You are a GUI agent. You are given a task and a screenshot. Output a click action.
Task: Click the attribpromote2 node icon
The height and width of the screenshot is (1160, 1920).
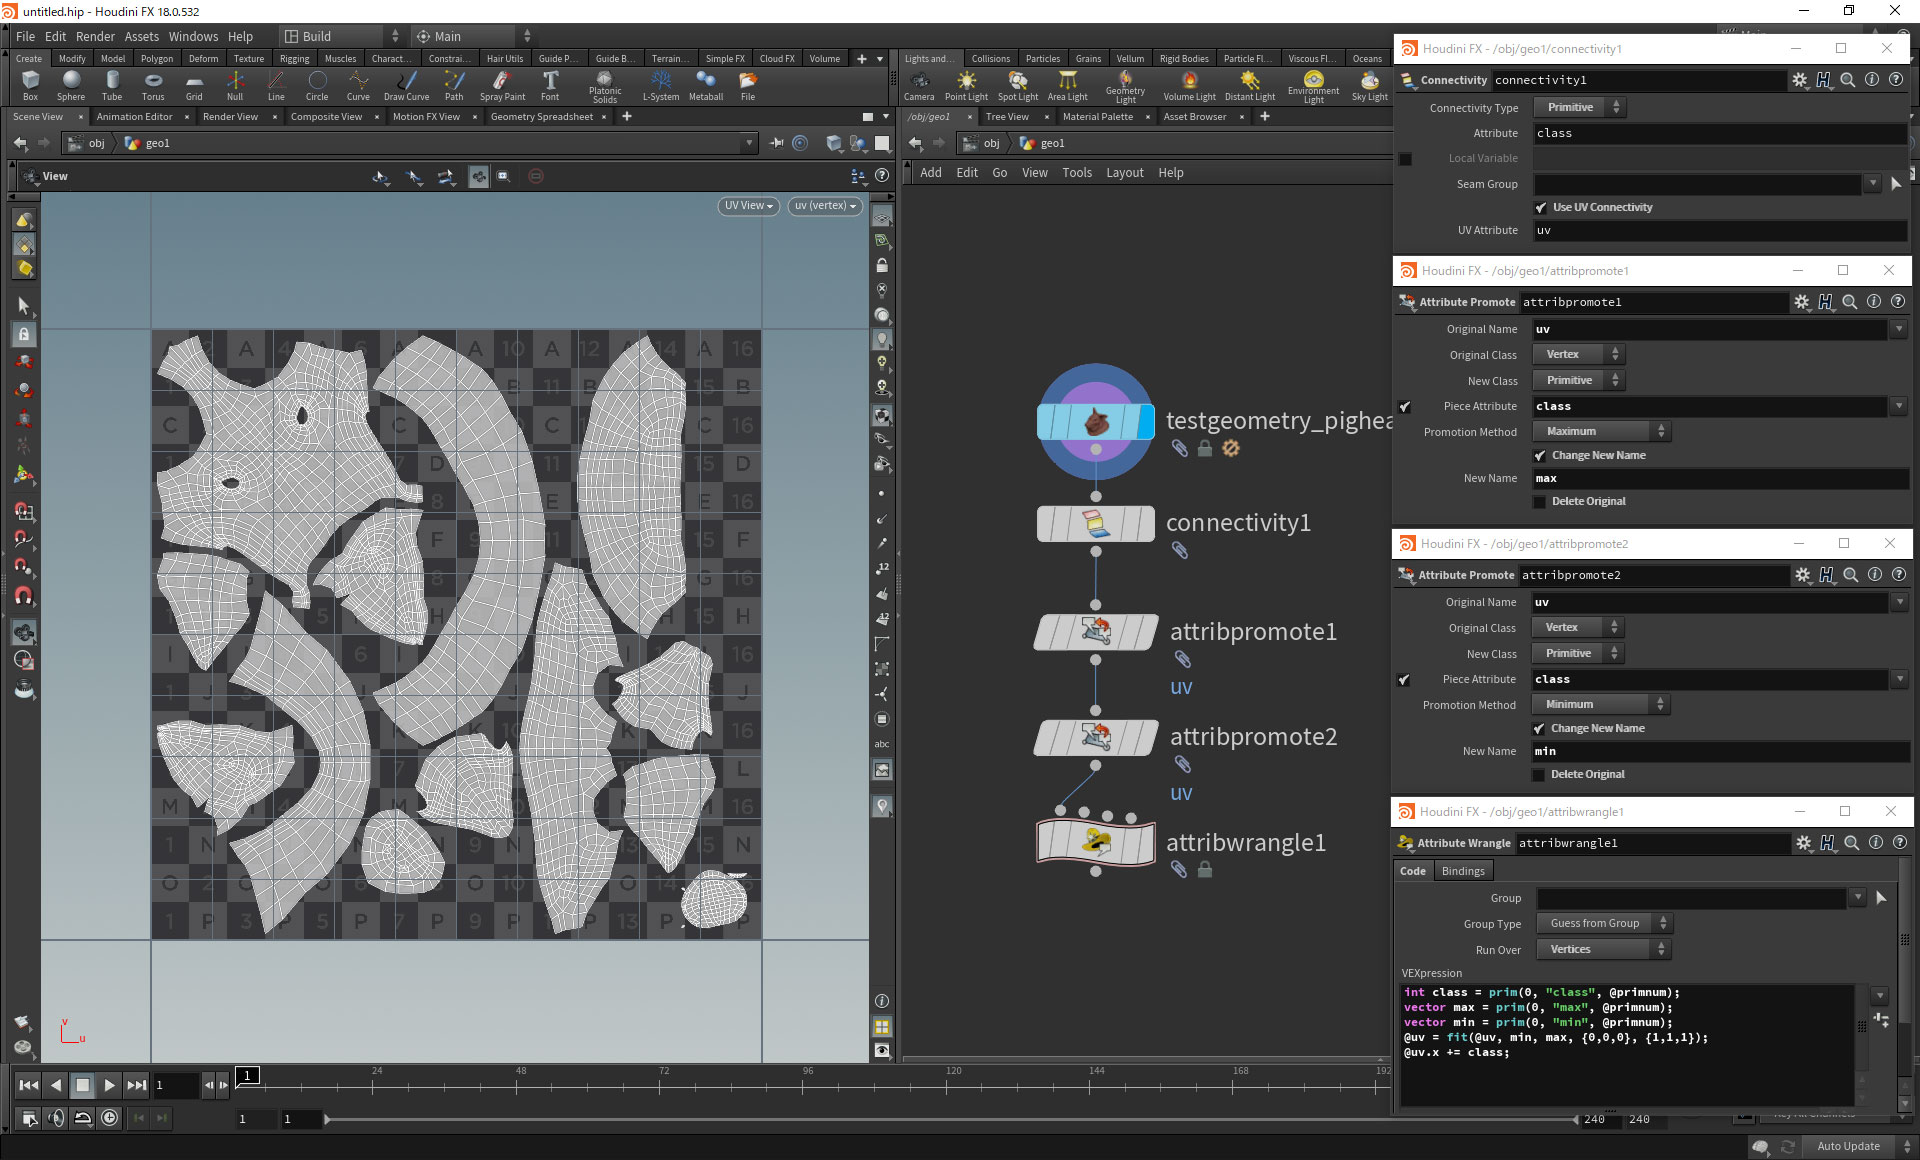tap(1096, 737)
